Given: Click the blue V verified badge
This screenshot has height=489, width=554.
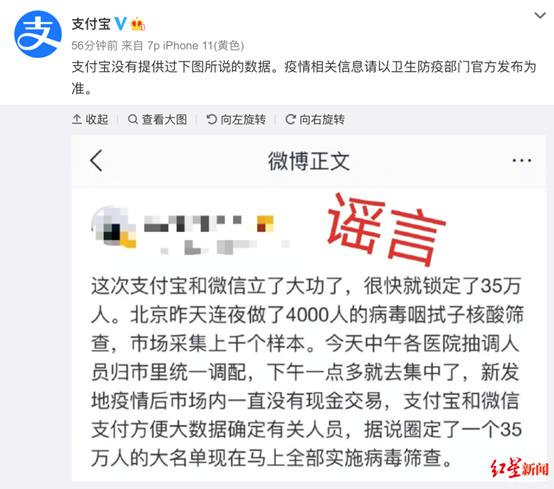Looking at the screenshot, I should (120, 24).
